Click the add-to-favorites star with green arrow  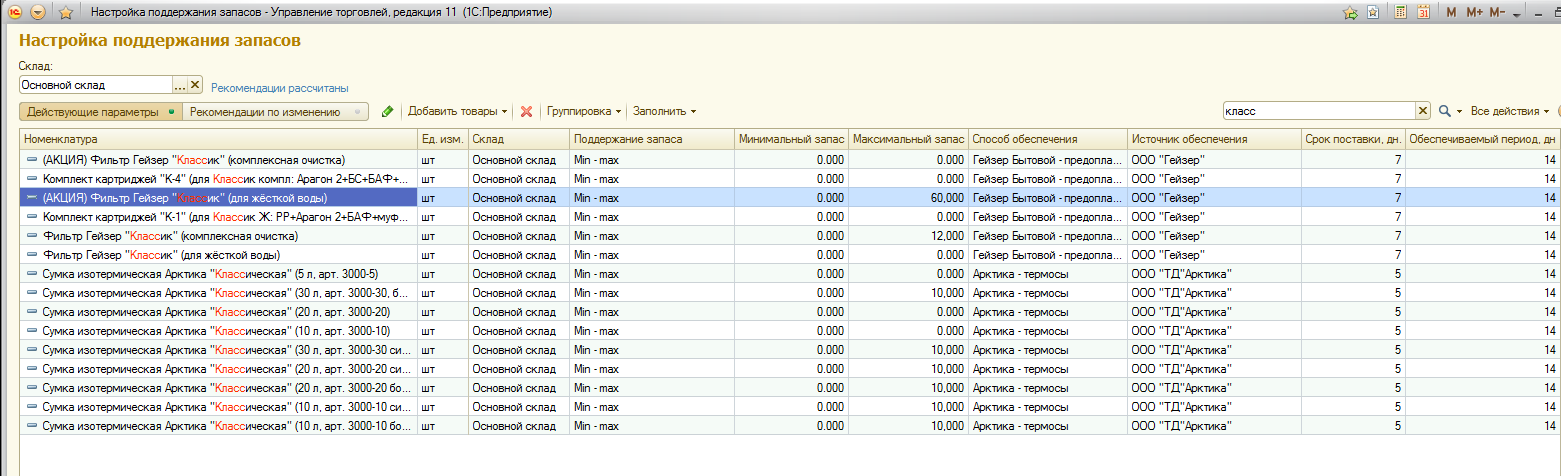[x=1350, y=13]
